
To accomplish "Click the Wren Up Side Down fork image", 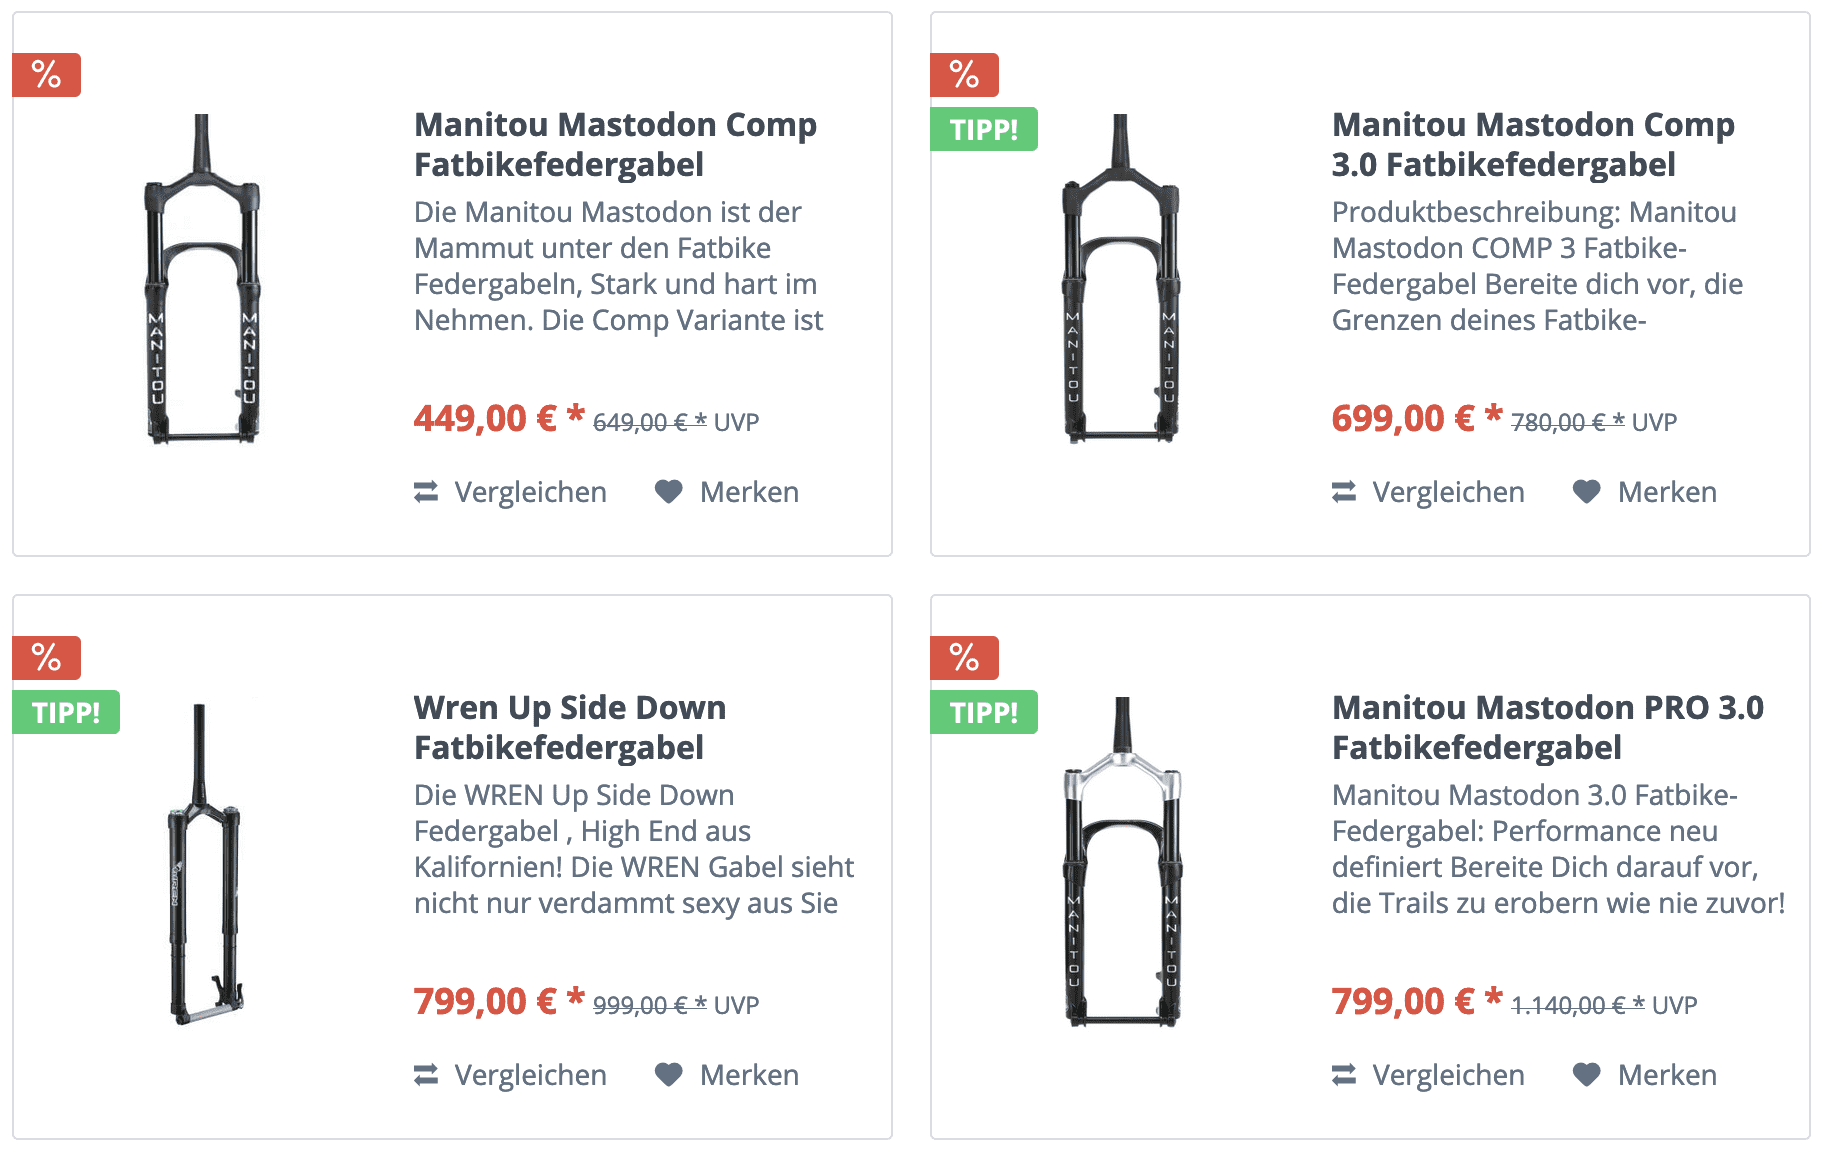I will click(x=204, y=865).
